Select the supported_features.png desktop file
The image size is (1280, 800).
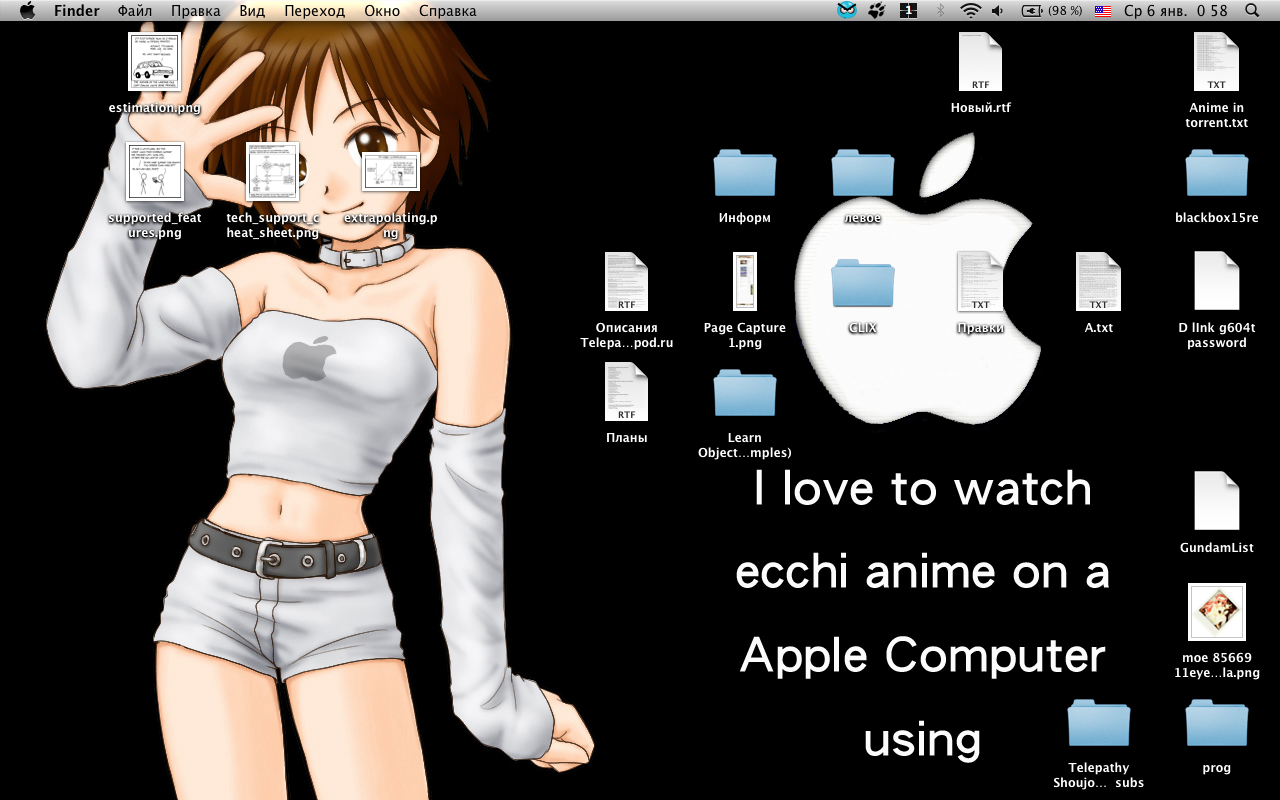[x=155, y=172]
